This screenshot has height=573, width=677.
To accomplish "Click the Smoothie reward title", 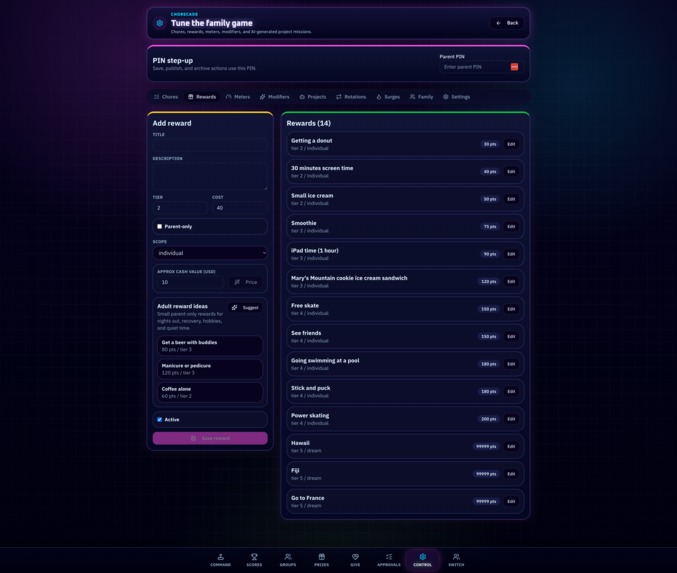I will pos(304,223).
